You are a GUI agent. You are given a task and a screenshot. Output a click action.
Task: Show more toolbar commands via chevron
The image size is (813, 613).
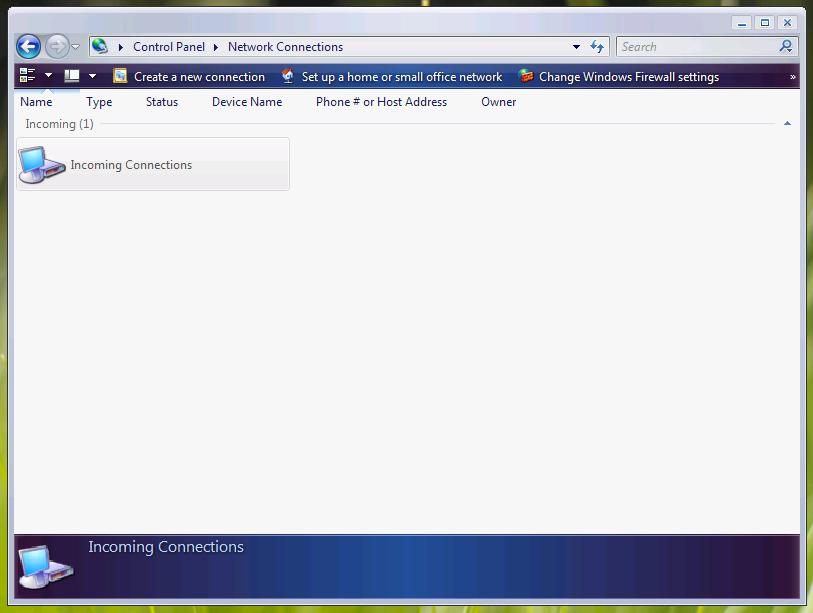click(793, 77)
